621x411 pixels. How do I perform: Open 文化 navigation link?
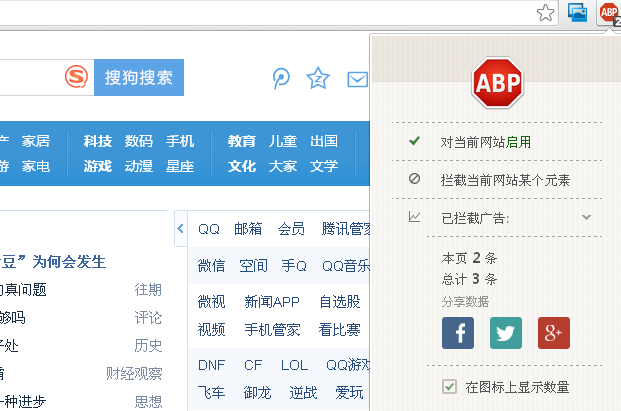(242, 166)
